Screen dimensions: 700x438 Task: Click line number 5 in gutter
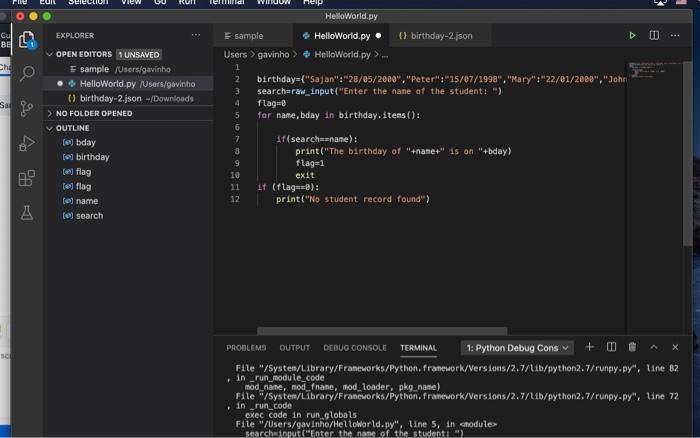coord(237,115)
